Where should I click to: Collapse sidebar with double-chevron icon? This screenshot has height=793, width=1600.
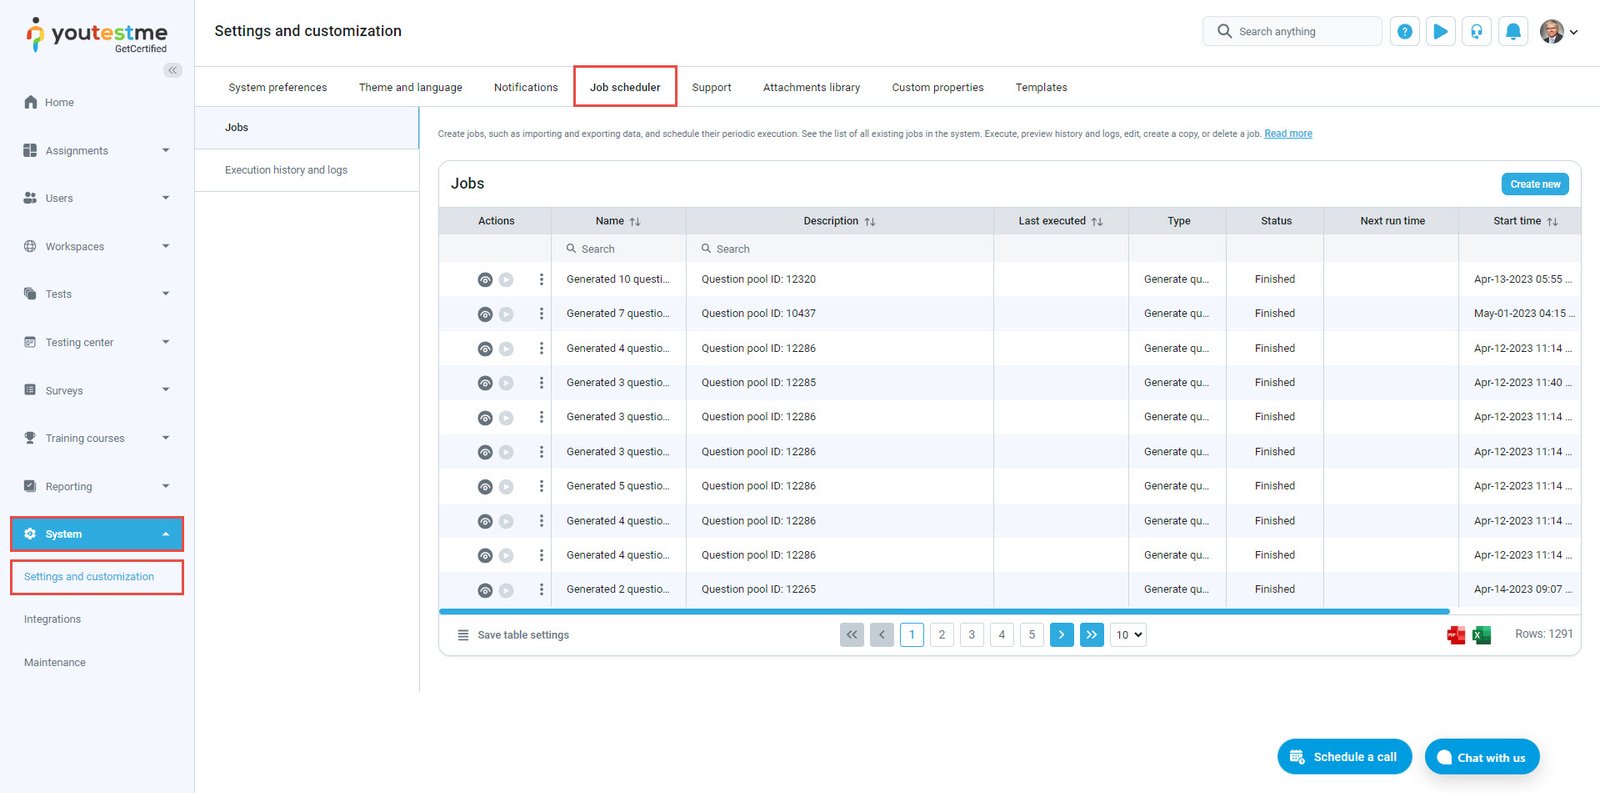[x=173, y=70]
